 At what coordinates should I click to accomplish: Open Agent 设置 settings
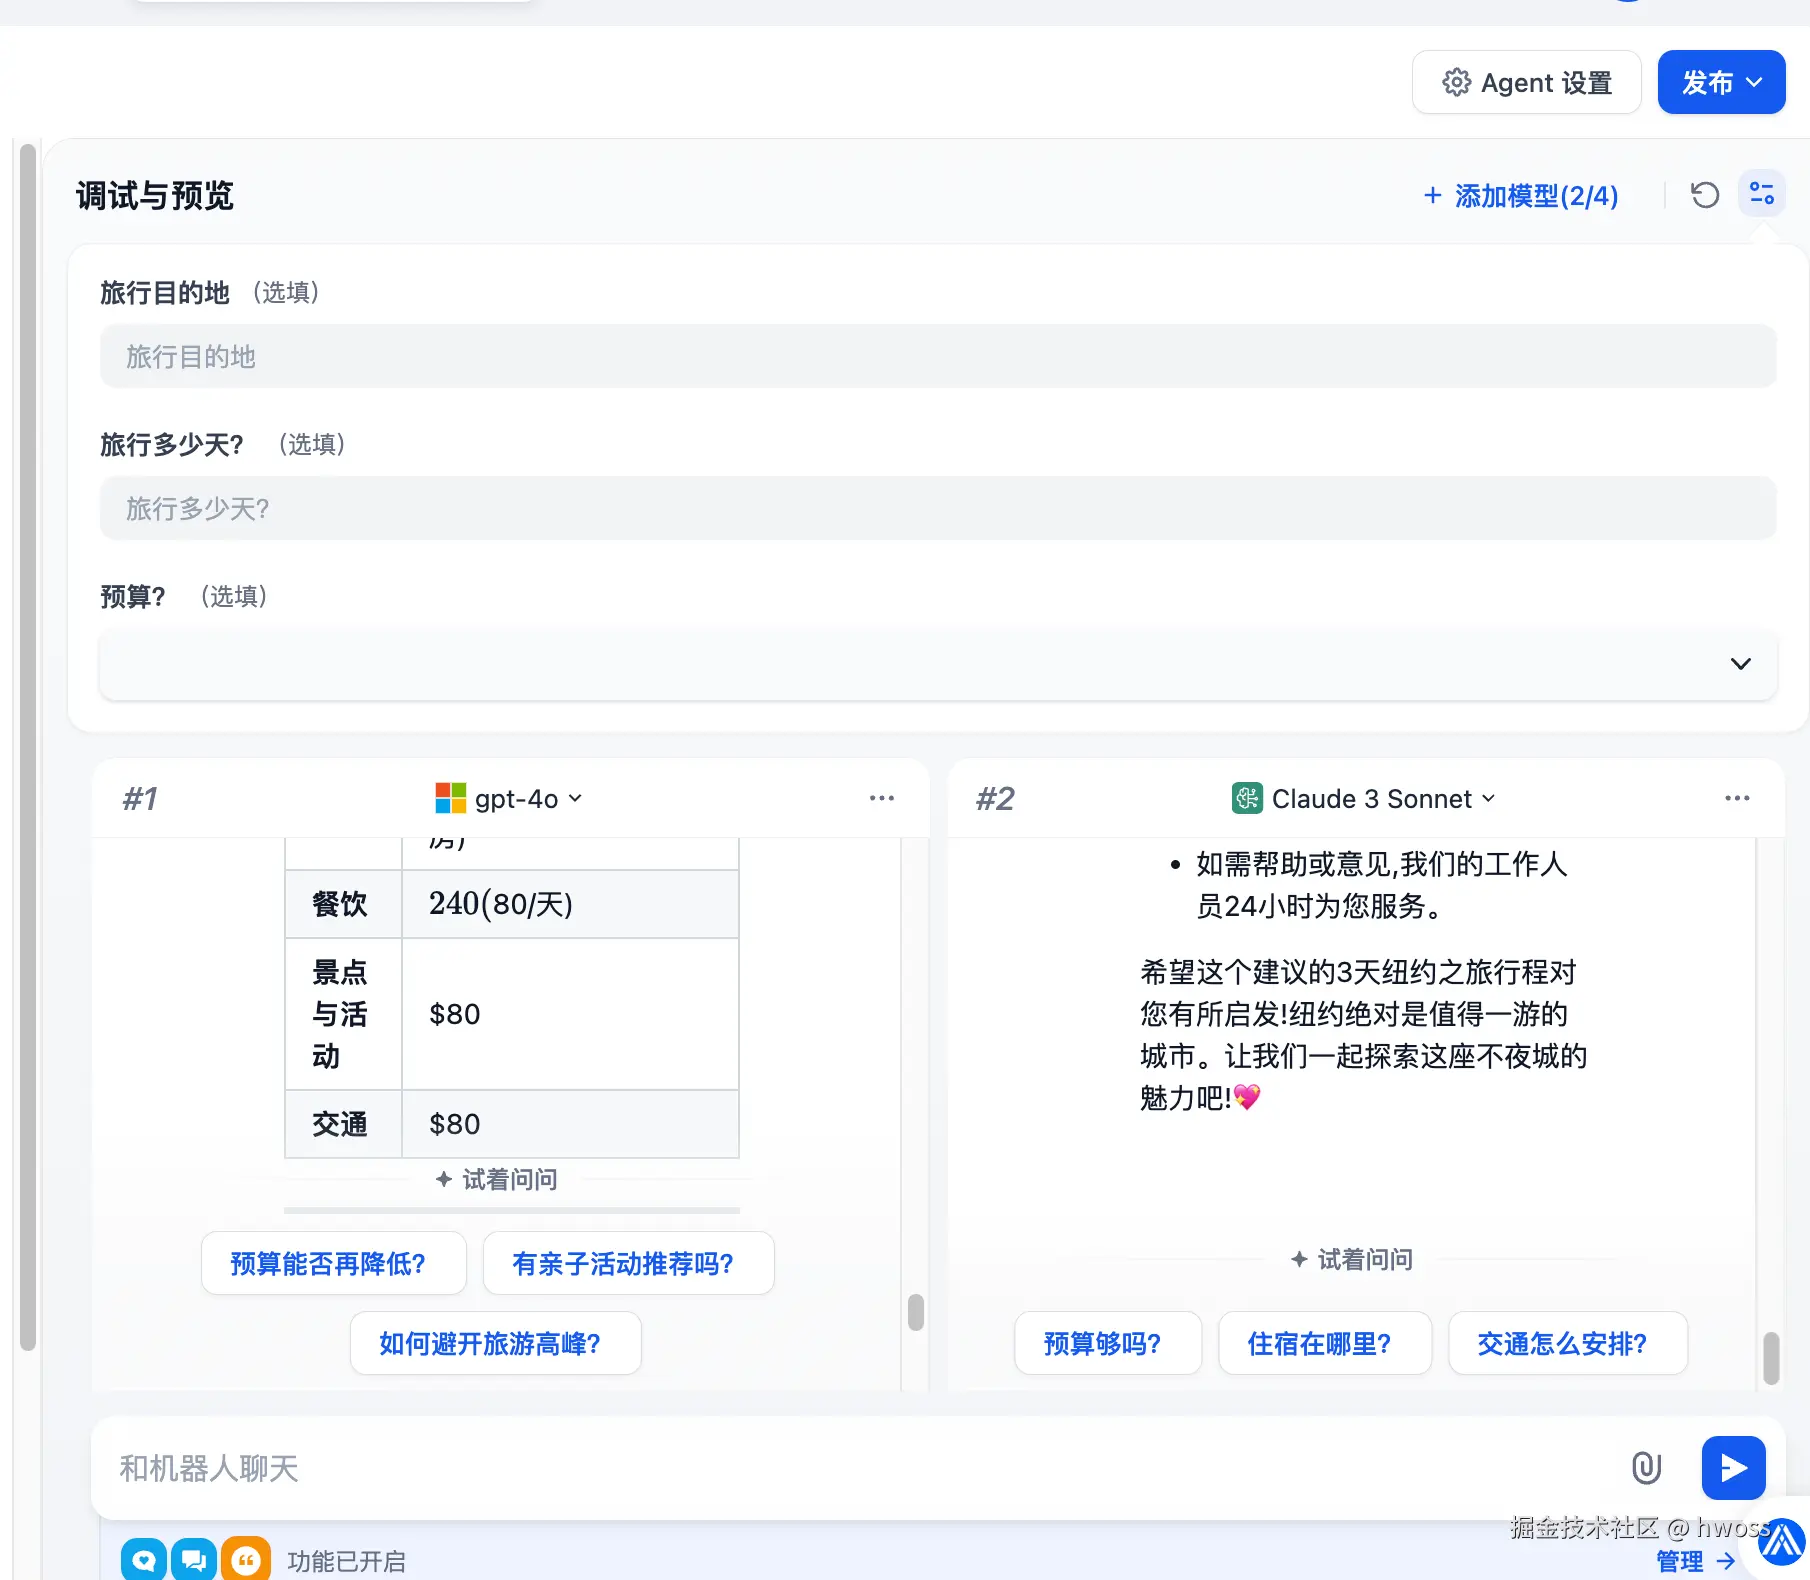coord(1526,82)
